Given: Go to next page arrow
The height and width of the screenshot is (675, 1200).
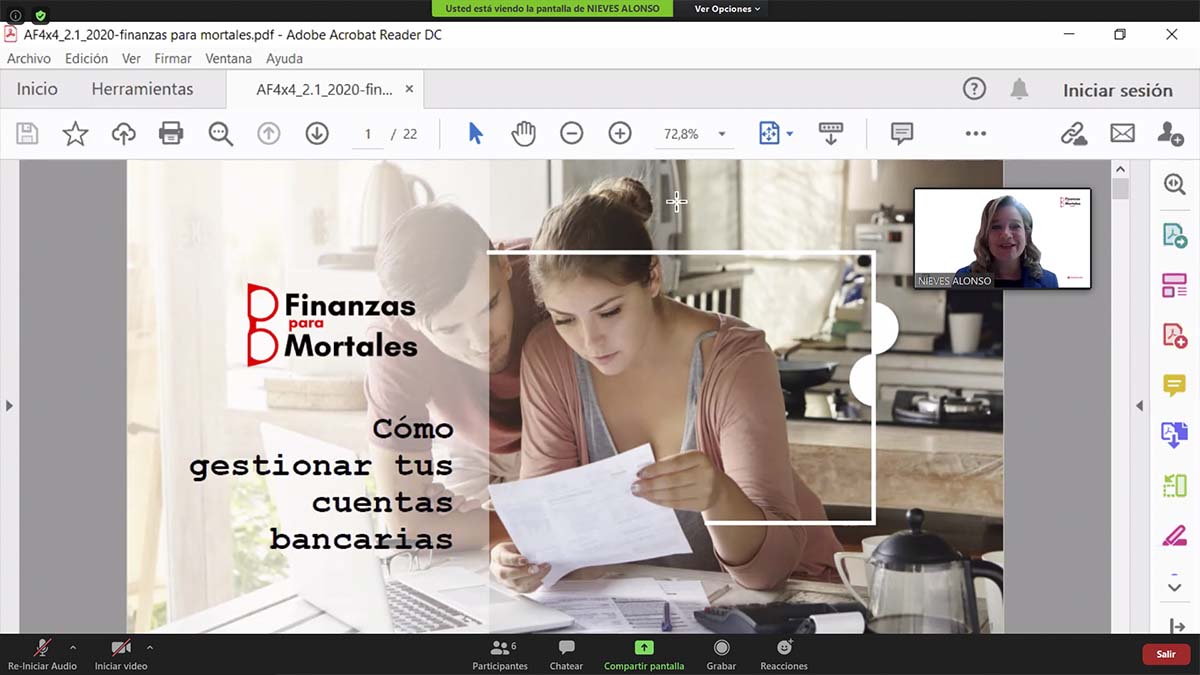Looking at the screenshot, I should click(317, 133).
